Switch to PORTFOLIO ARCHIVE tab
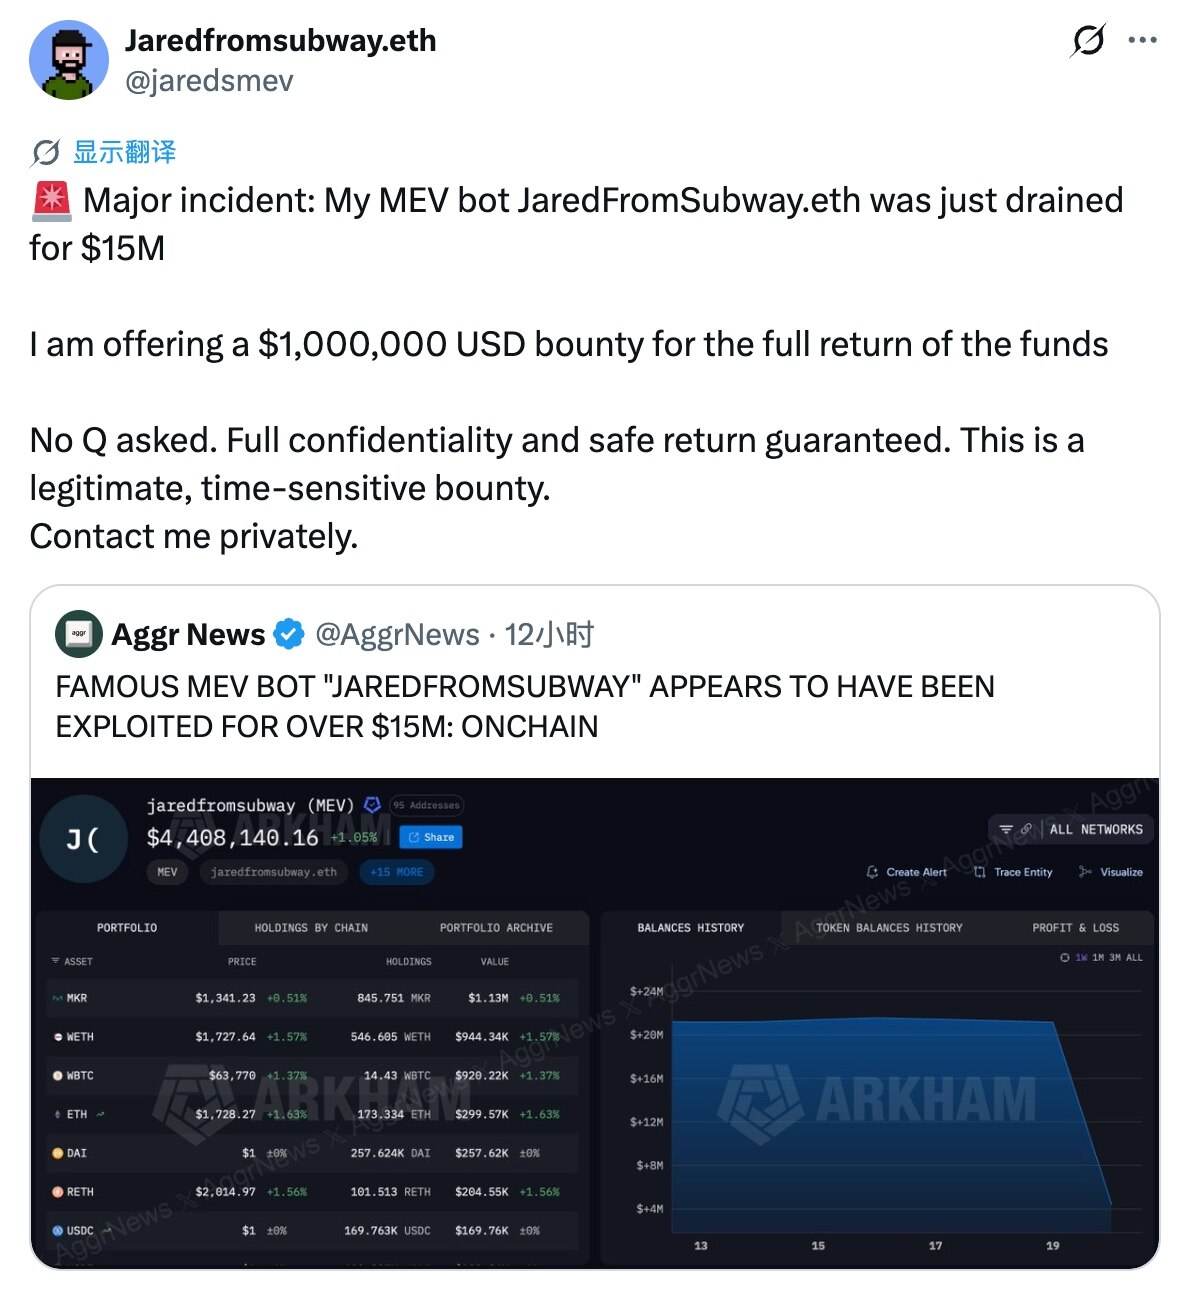Image resolution: width=1188 pixels, height=1290 pixels. point(496,928)
